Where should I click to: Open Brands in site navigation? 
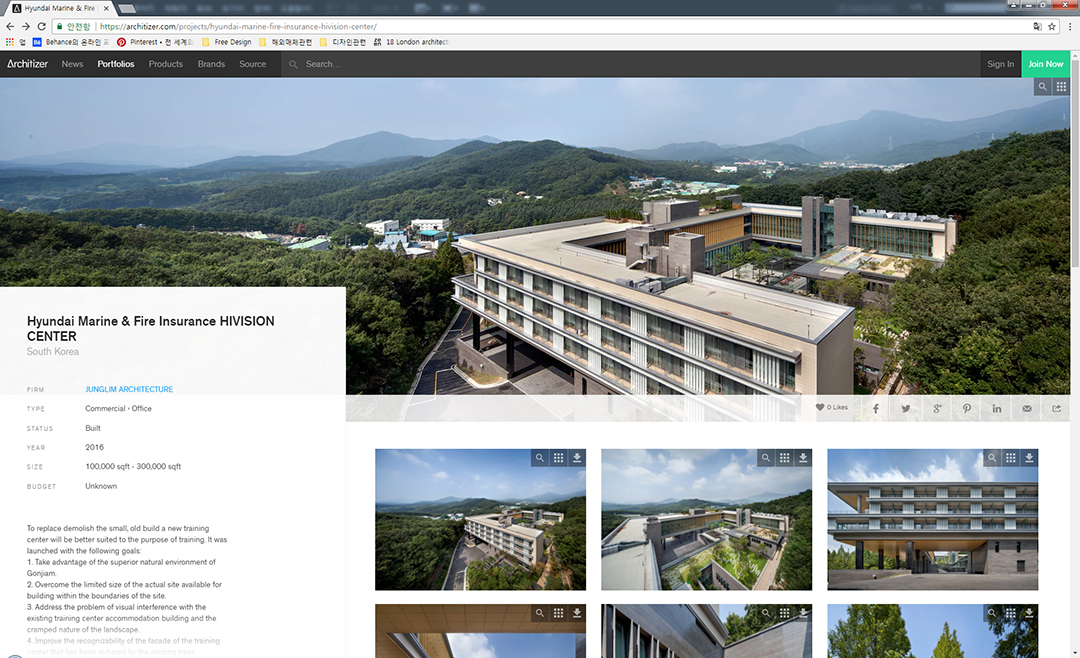coord(211,64)
